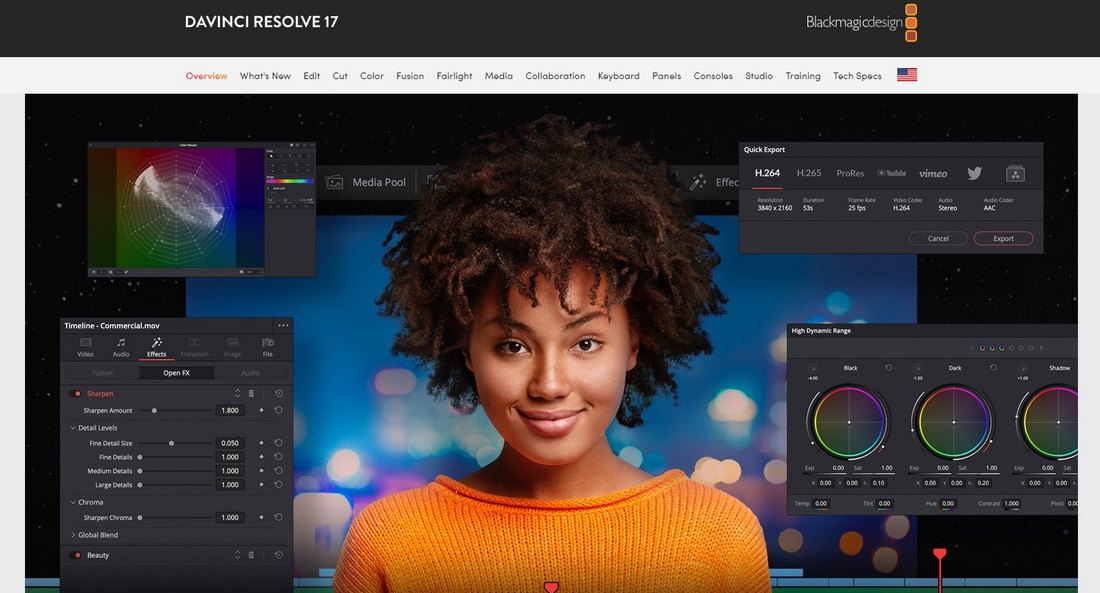
Task: Open the File tab icon in Timeline panel
Action: point(267,342)
